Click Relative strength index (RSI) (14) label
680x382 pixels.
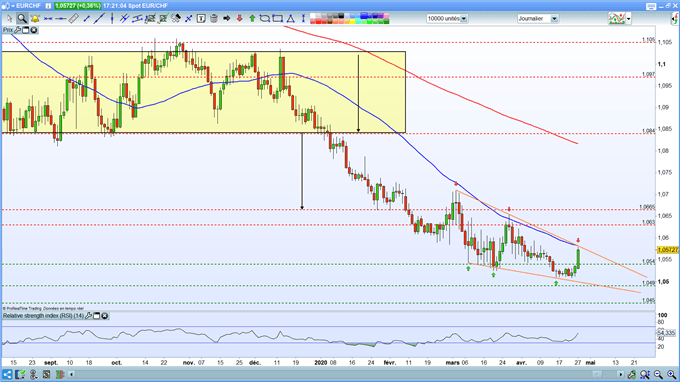tap(43, 316)
